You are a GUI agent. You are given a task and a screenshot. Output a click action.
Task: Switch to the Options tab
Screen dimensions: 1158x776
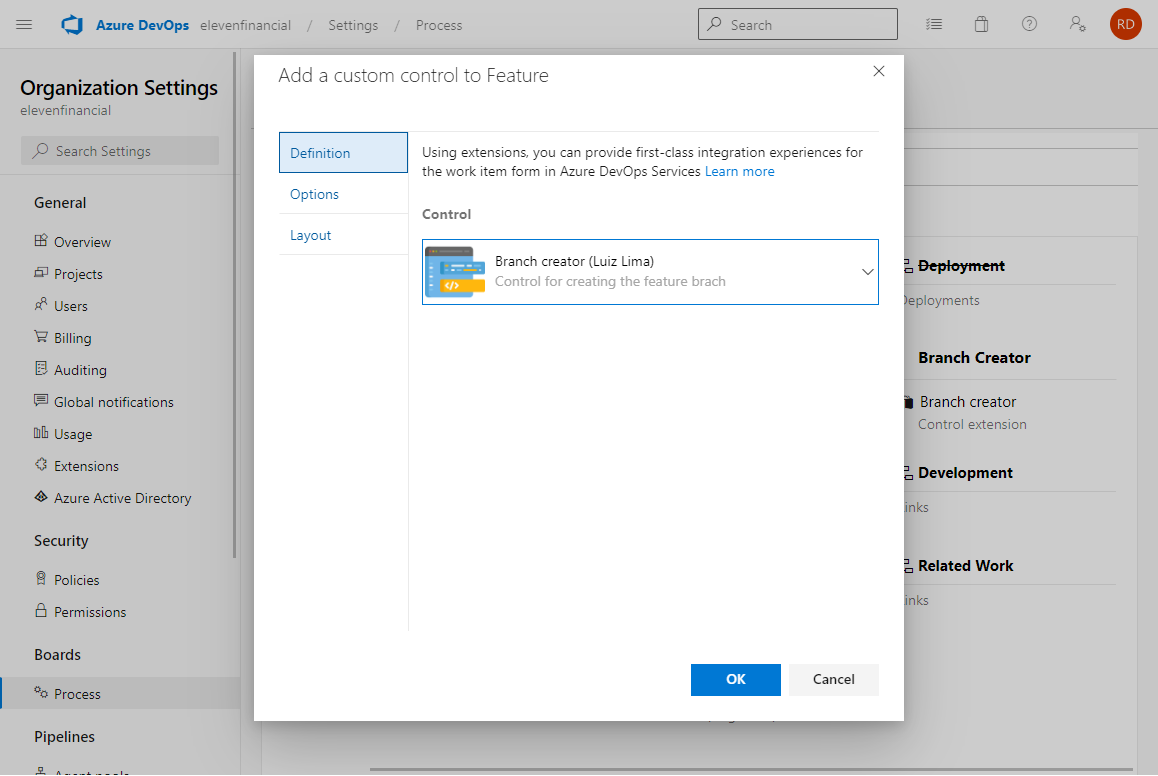coord(343,194)
